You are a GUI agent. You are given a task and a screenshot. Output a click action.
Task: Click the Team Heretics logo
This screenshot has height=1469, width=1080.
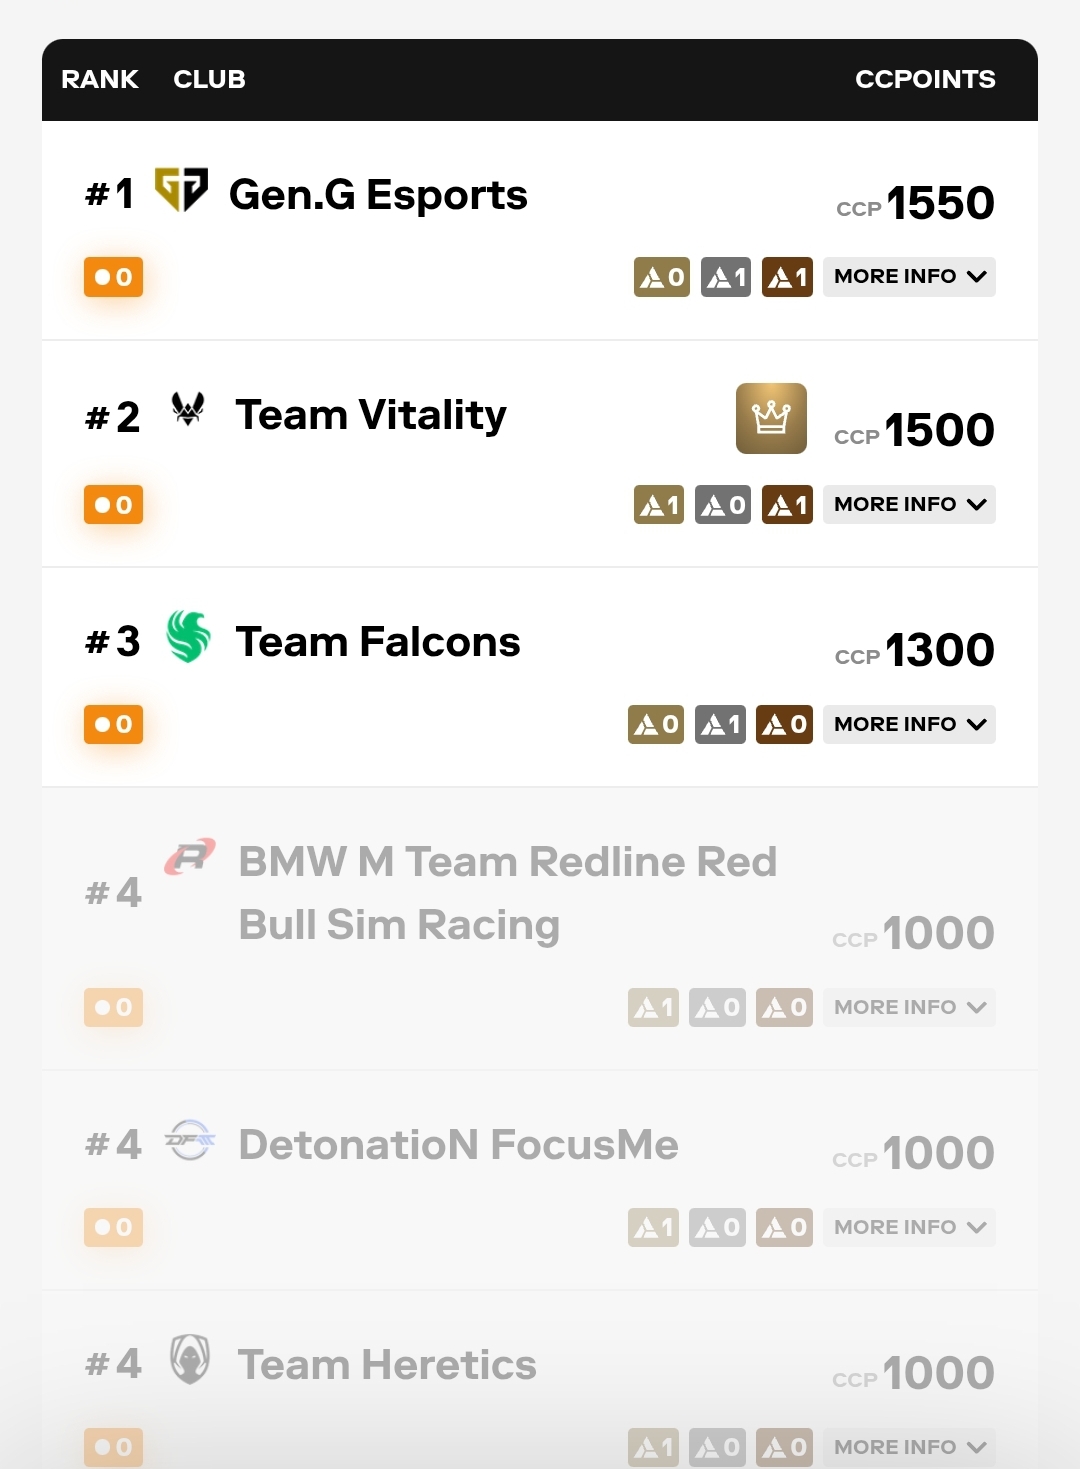[x=190, y=1360]
